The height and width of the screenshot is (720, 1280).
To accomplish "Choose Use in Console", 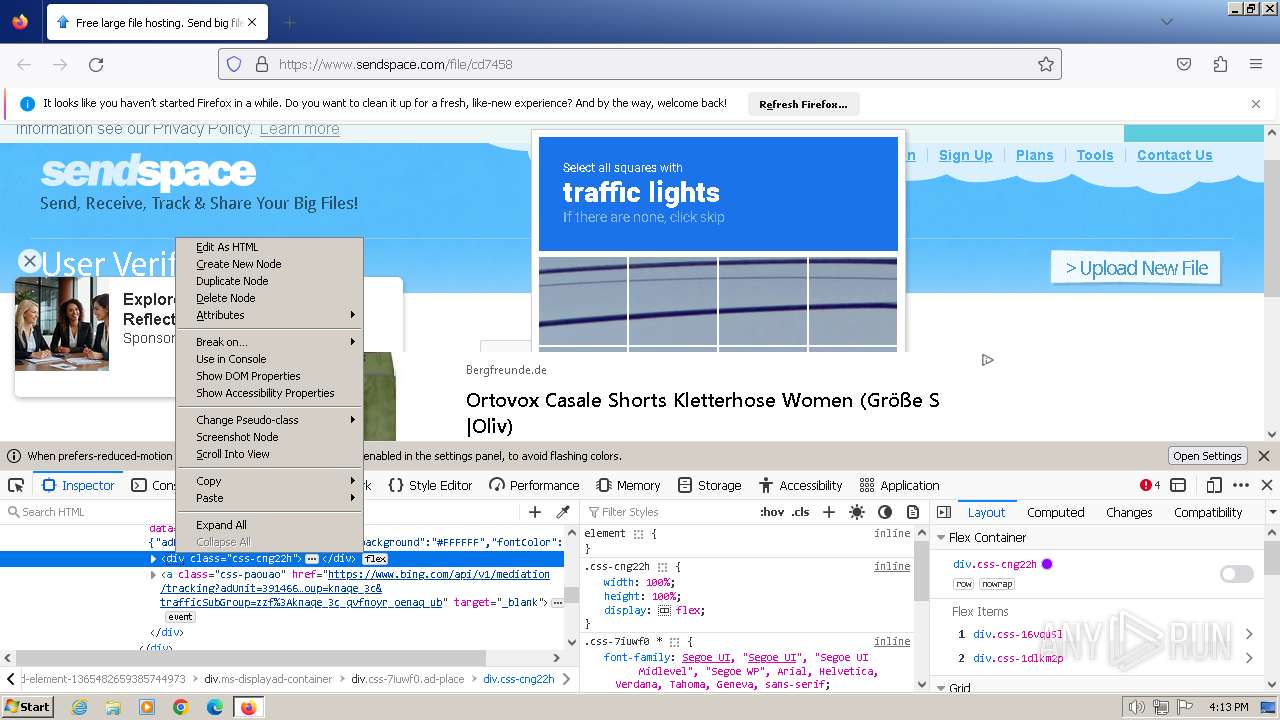I will (231, 359).
